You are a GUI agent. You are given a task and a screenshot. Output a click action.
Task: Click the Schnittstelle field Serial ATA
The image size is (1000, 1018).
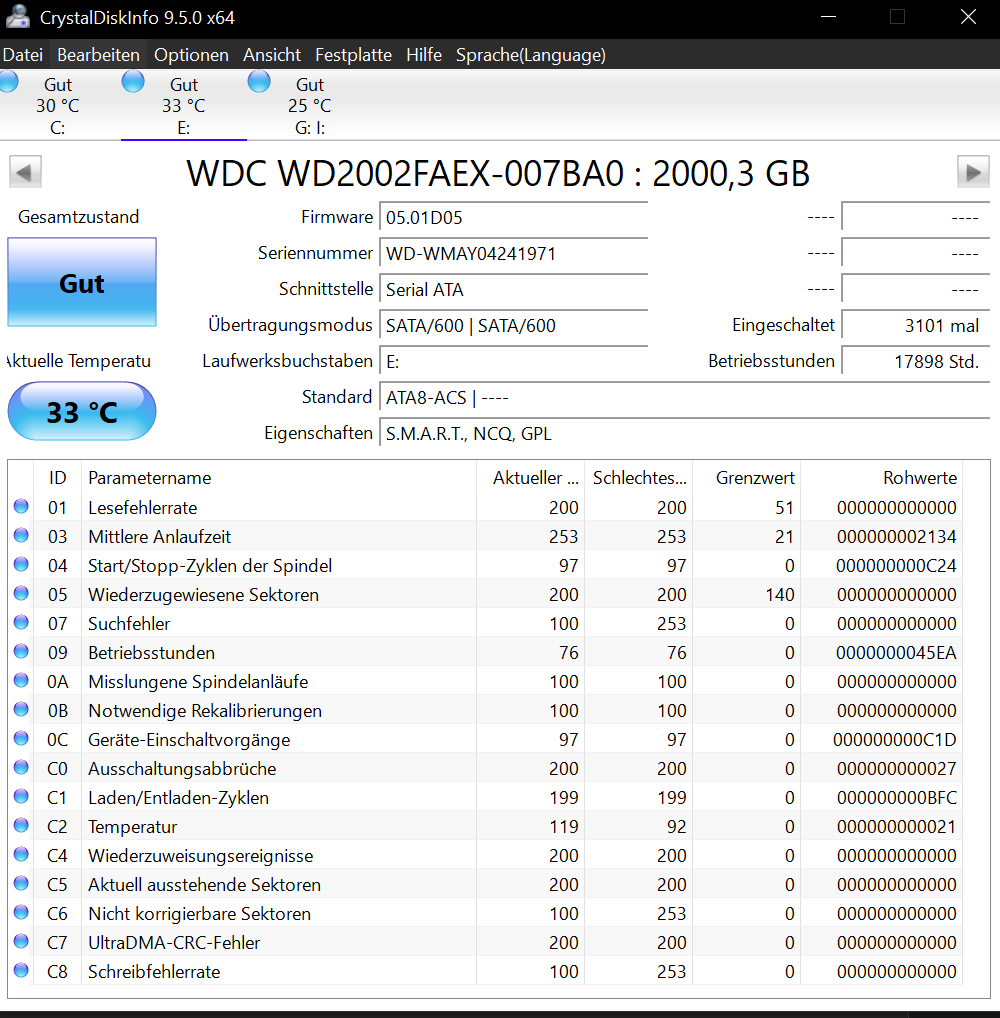(514, 289)
